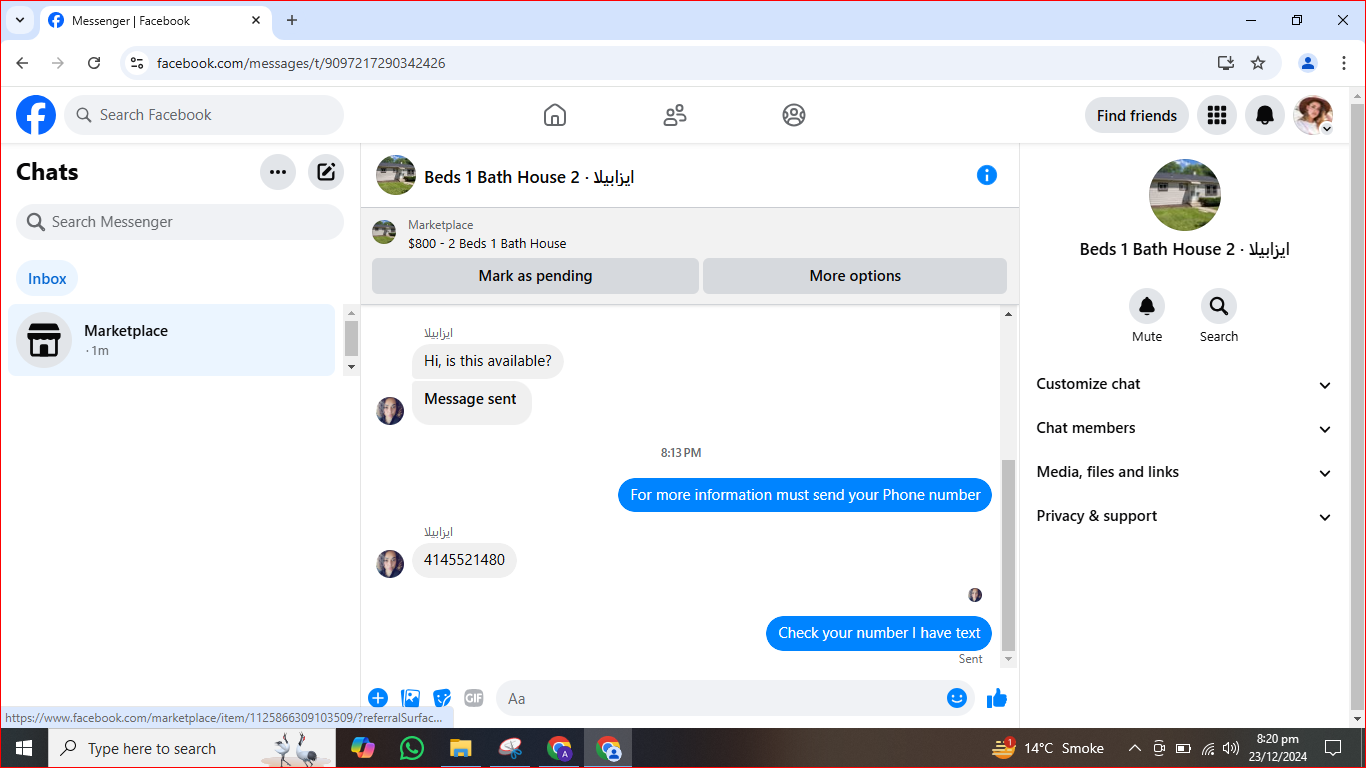This screenshot has width=1366, height=768.
Task: Expand Privacy & support section
Action: pos(1184,516)
